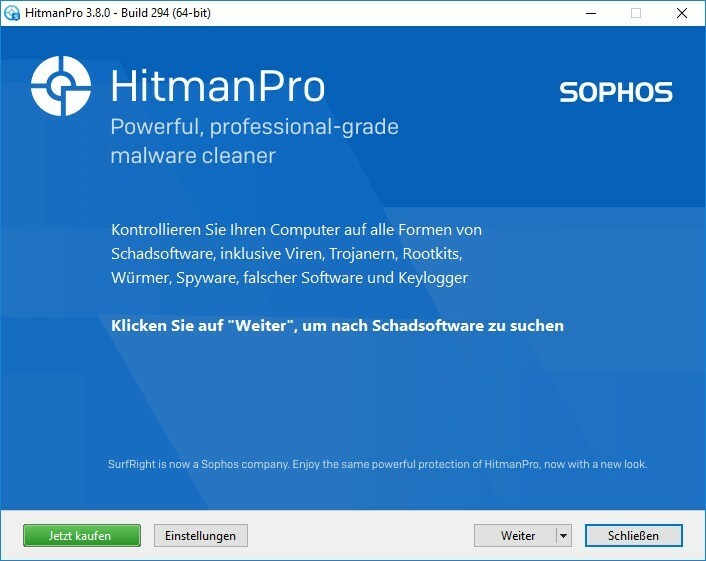Image resolution: width=706 pixels, height=561 pixels.
Task: Open Einstellungen settings
Action: point(200,535)
